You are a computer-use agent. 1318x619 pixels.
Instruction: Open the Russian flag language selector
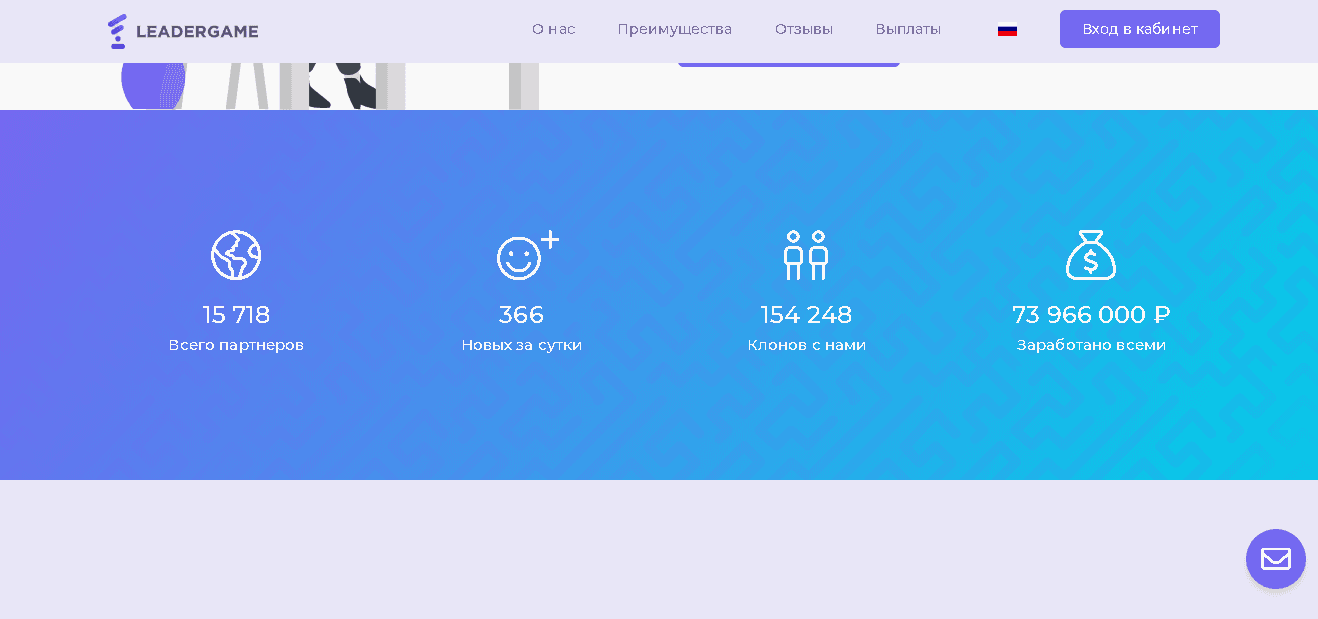[1007, 30]
